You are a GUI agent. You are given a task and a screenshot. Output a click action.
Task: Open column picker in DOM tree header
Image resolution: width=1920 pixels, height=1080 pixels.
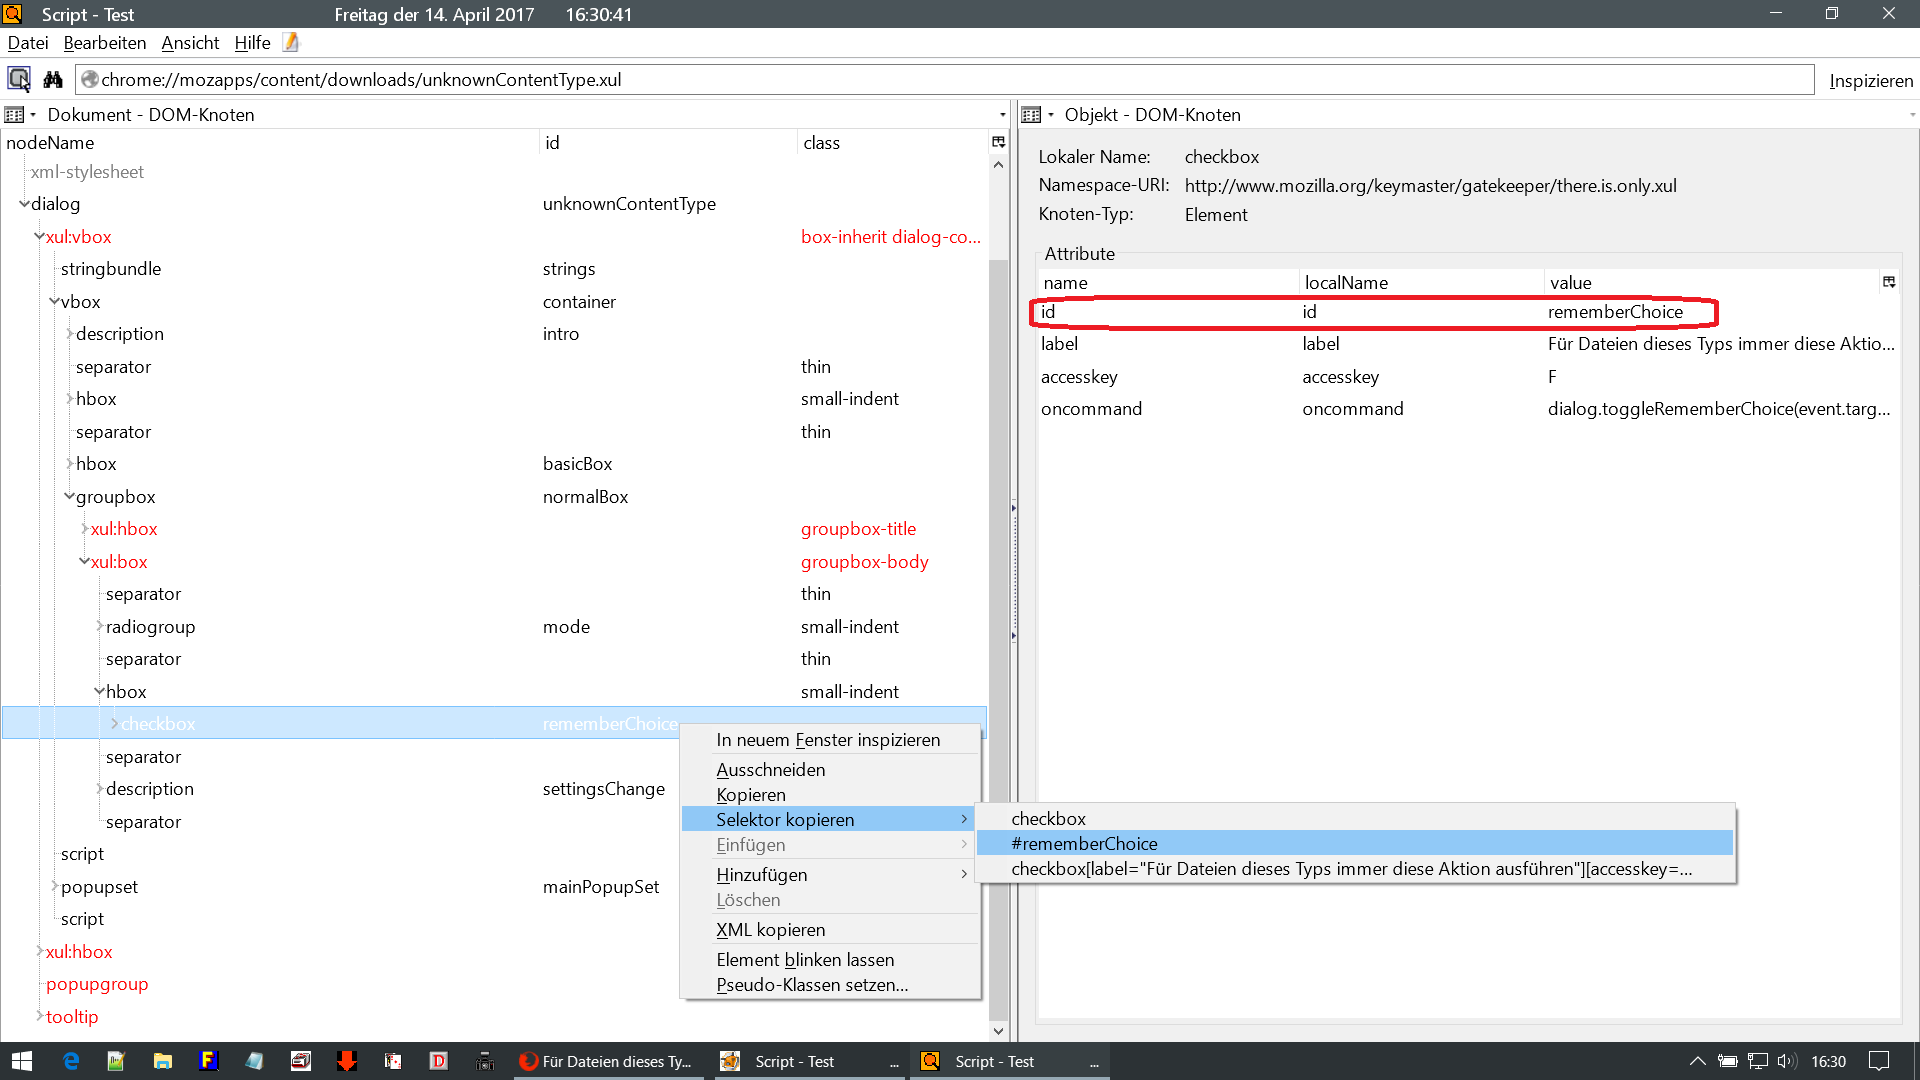click(997, 142)
